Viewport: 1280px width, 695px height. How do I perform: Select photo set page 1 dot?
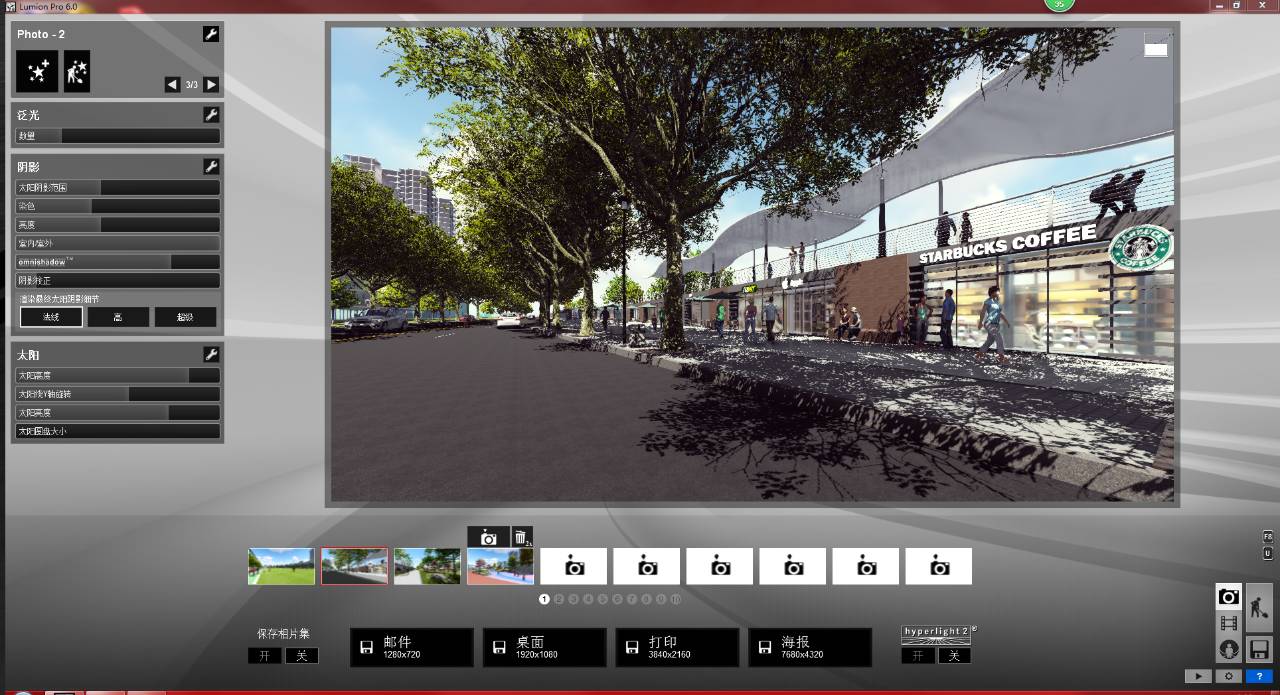[x=544, y=599]
